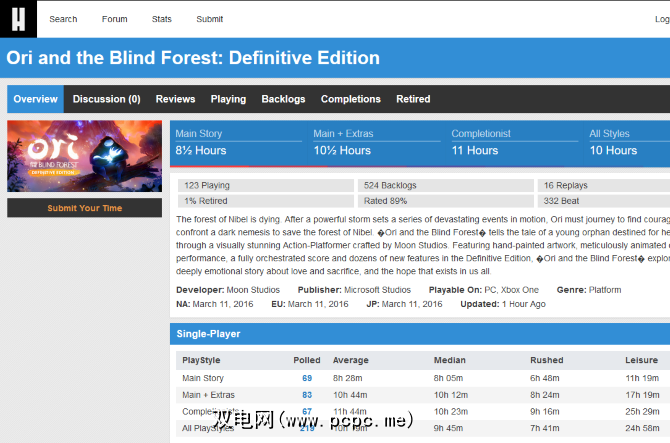Switch to the Overview tab
This screenshot has width=670, height=443.
point(35,99)
